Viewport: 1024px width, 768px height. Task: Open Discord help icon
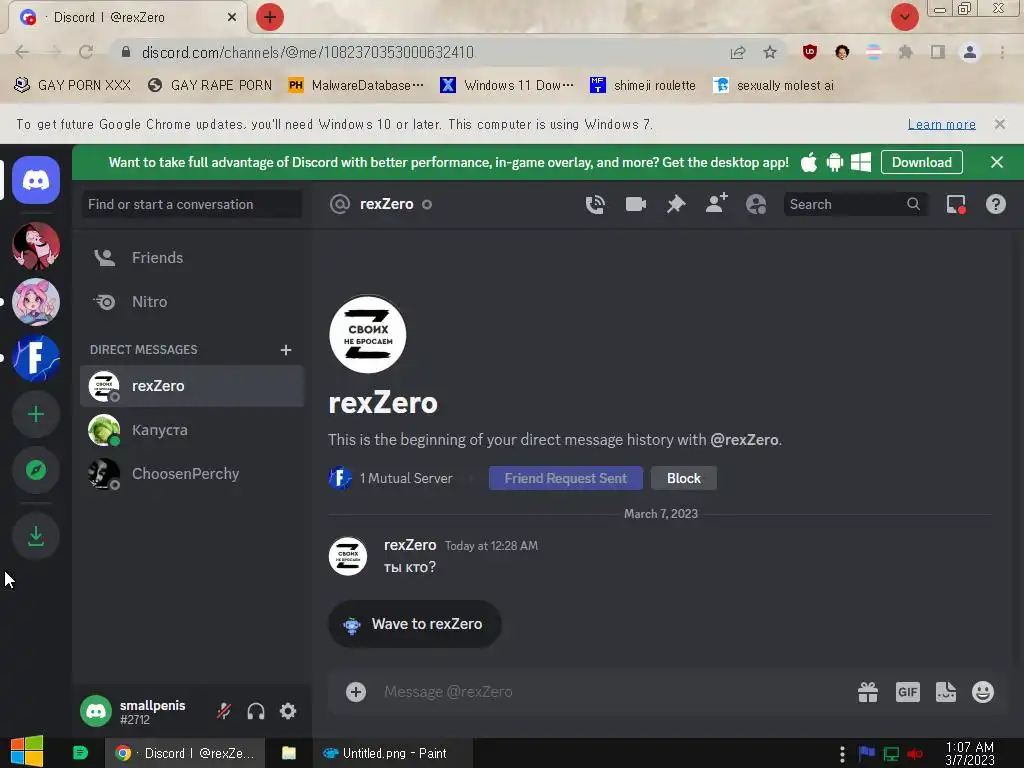(x=995, y=204)
